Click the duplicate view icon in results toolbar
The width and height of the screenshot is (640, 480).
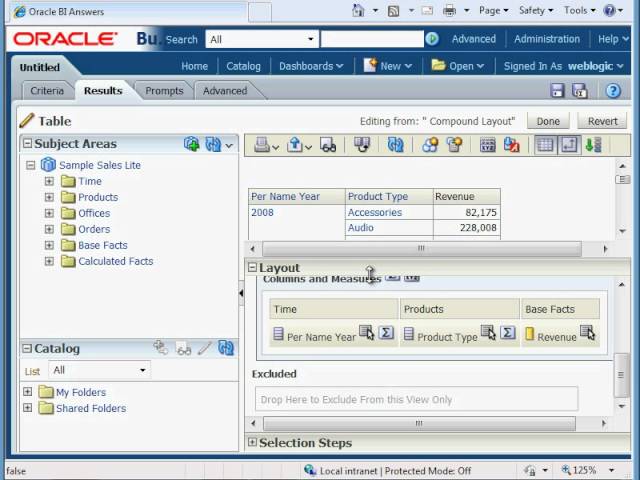[362, 145]
